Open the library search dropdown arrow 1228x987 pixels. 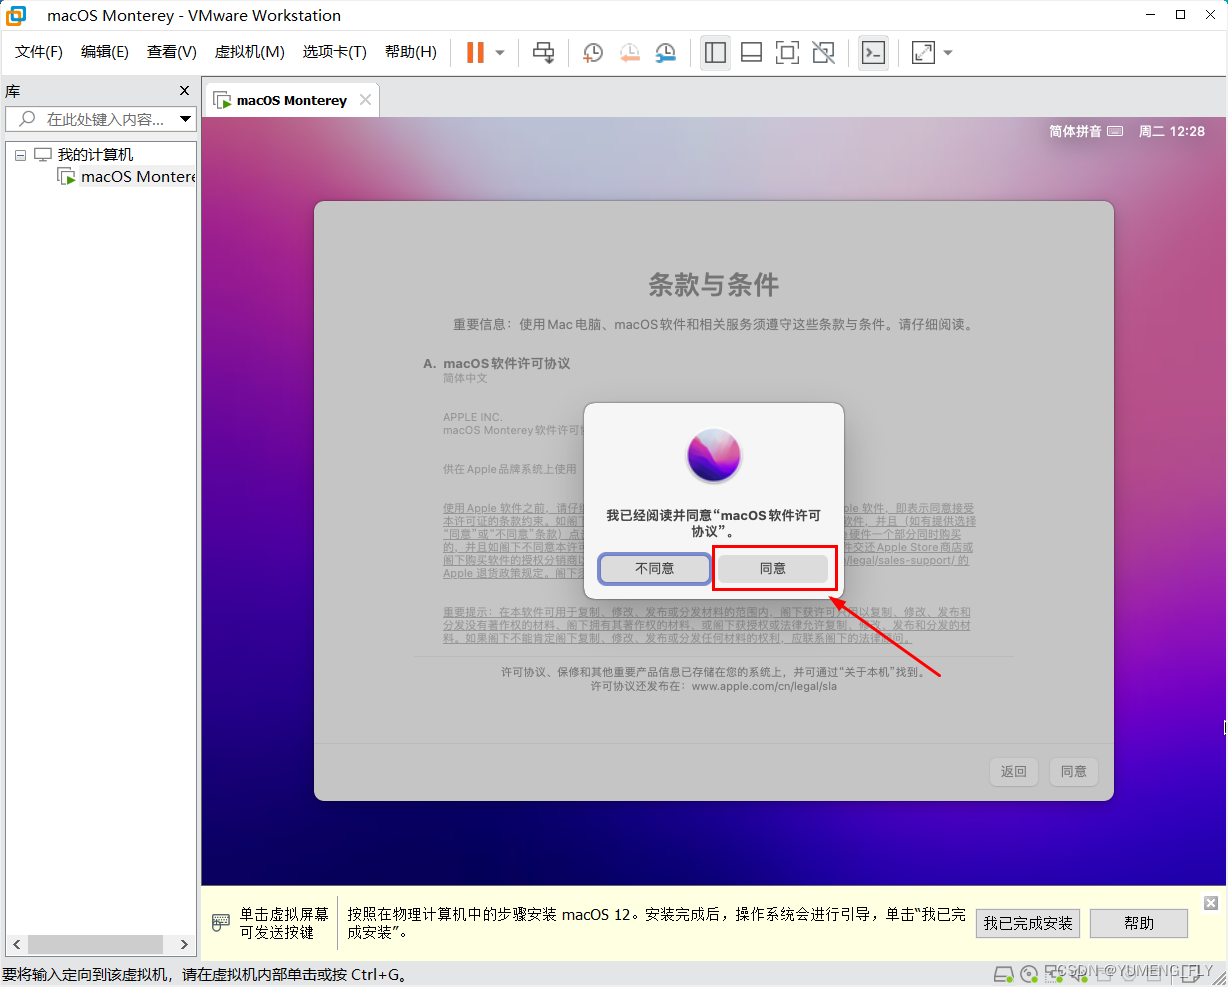tap(186, 119)
